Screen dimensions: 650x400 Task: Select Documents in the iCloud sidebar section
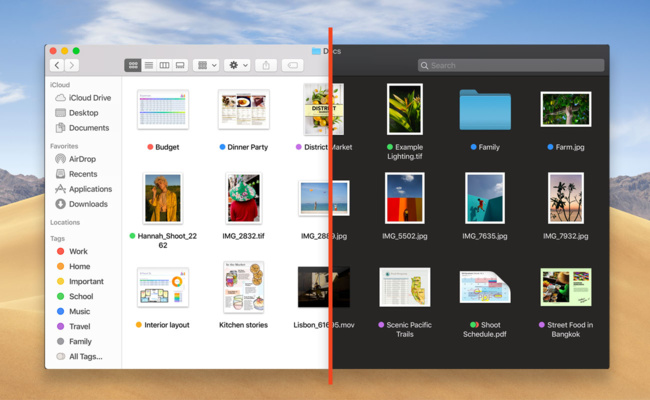pyautogui.click(x=88, y=128)
